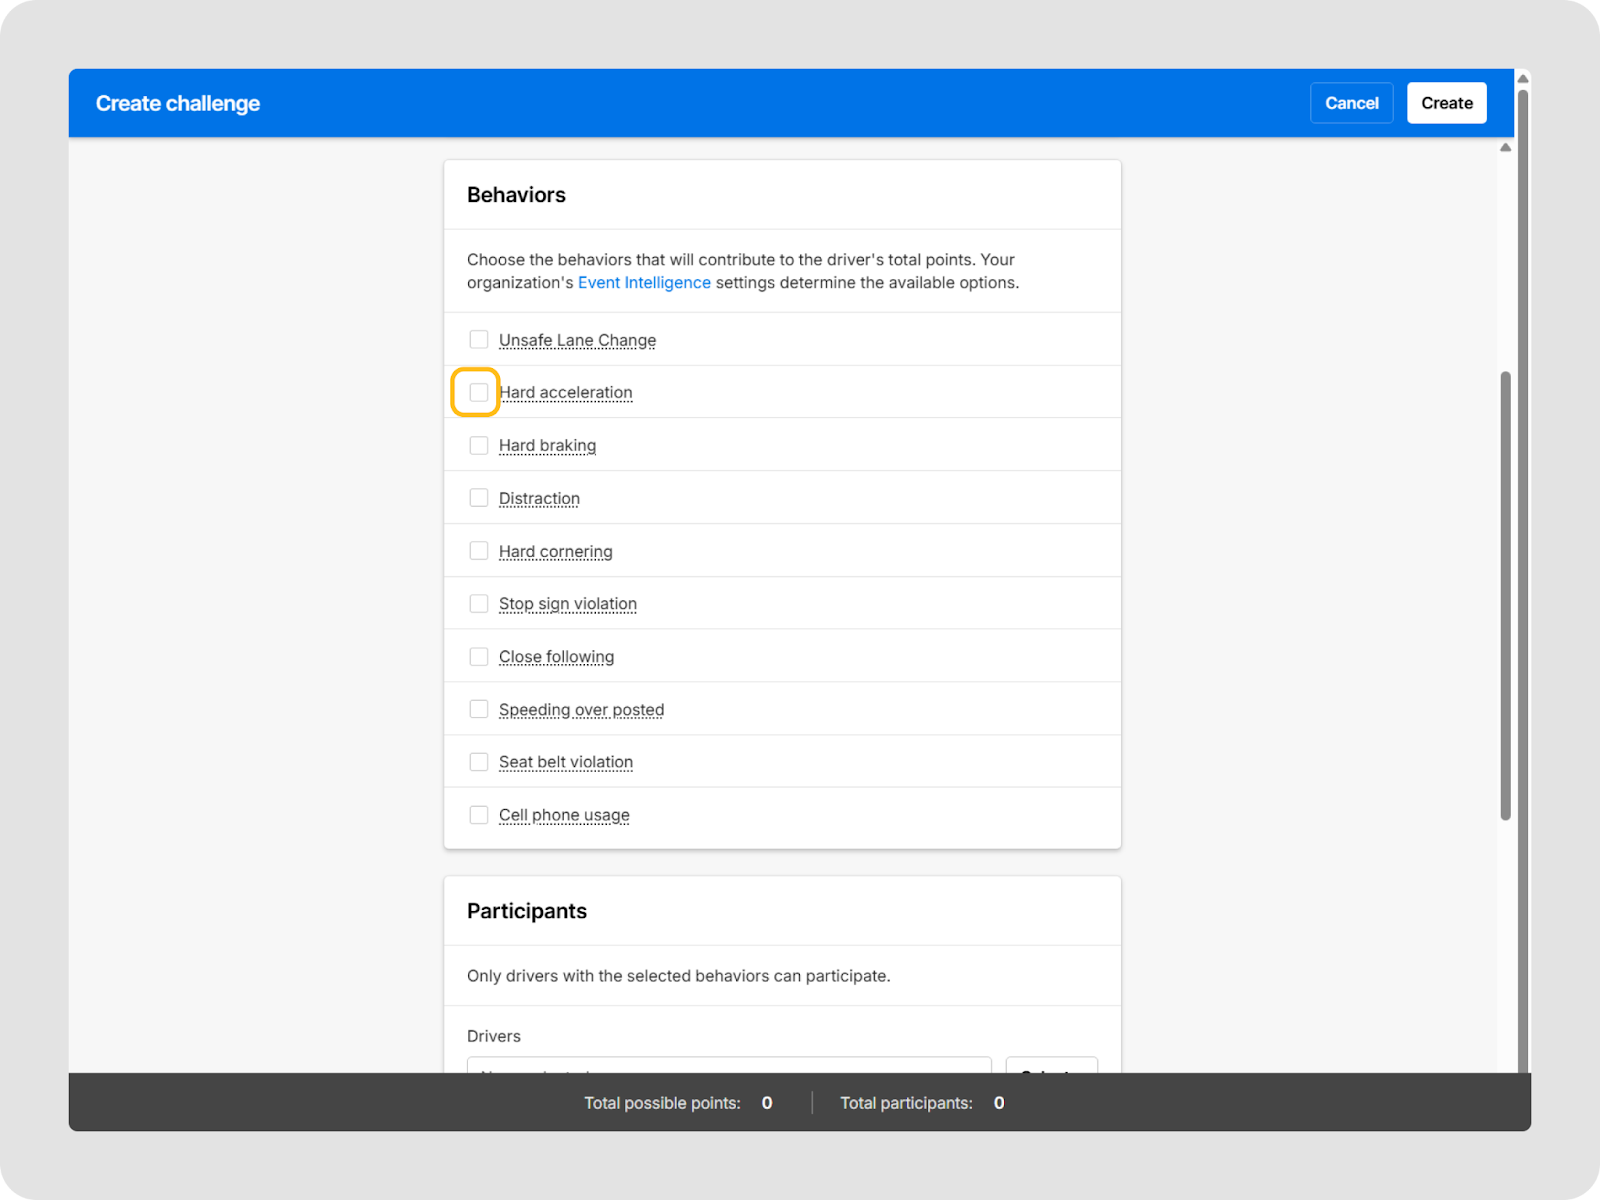Enable the Seat belt violation checkbox
The width and height of the screenshot is (1600, 1200).
point(479,762)
